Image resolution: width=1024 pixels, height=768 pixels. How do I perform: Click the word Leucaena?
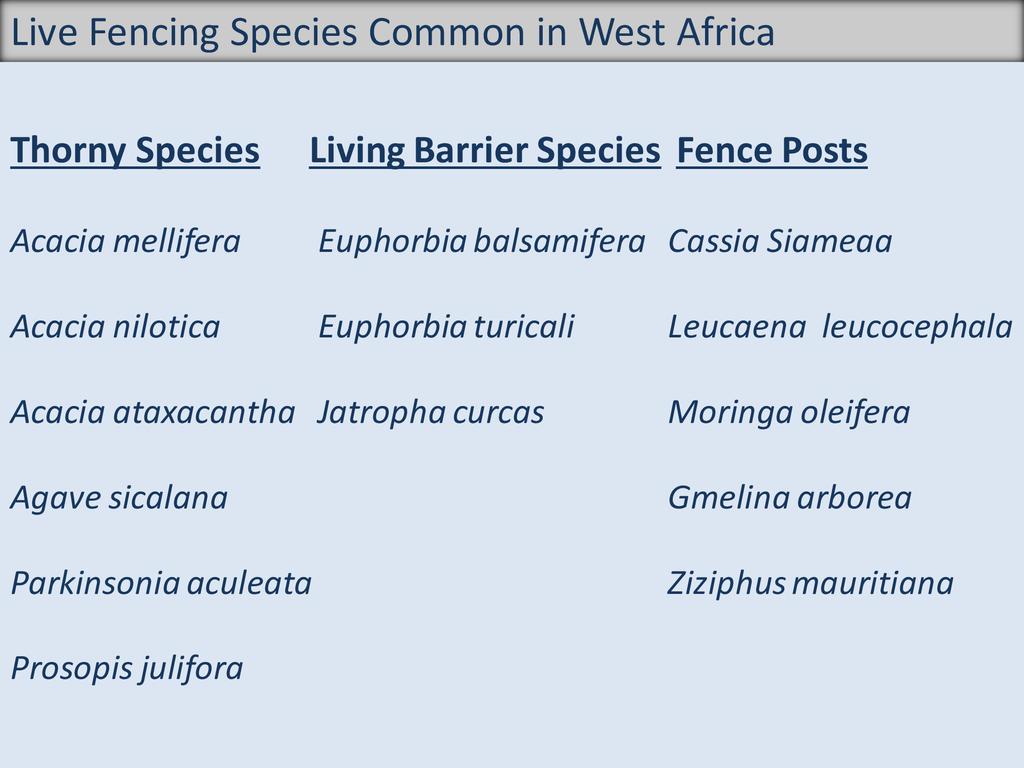click(x=736, y=327)
